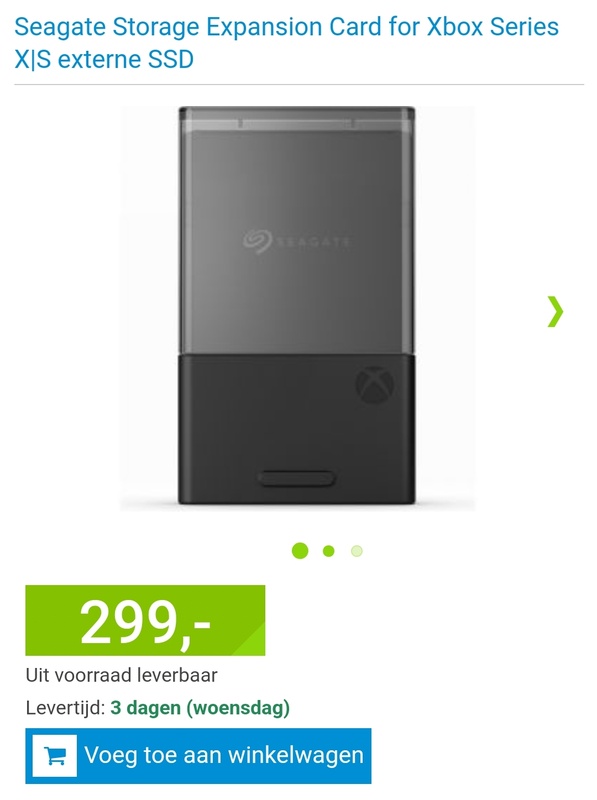597x800 pixels.
Task: Click the Seagate logo on the product photo
Action: (x=296, y=241)
